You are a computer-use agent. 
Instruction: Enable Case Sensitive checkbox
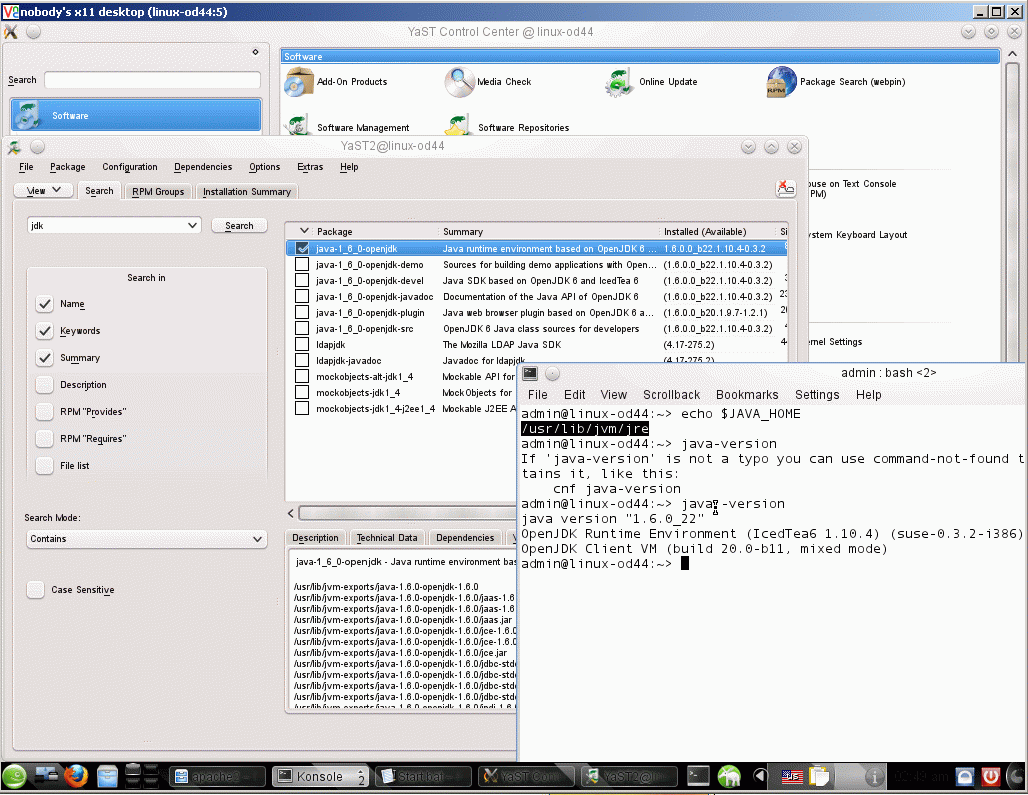click(x=35, y=590)
